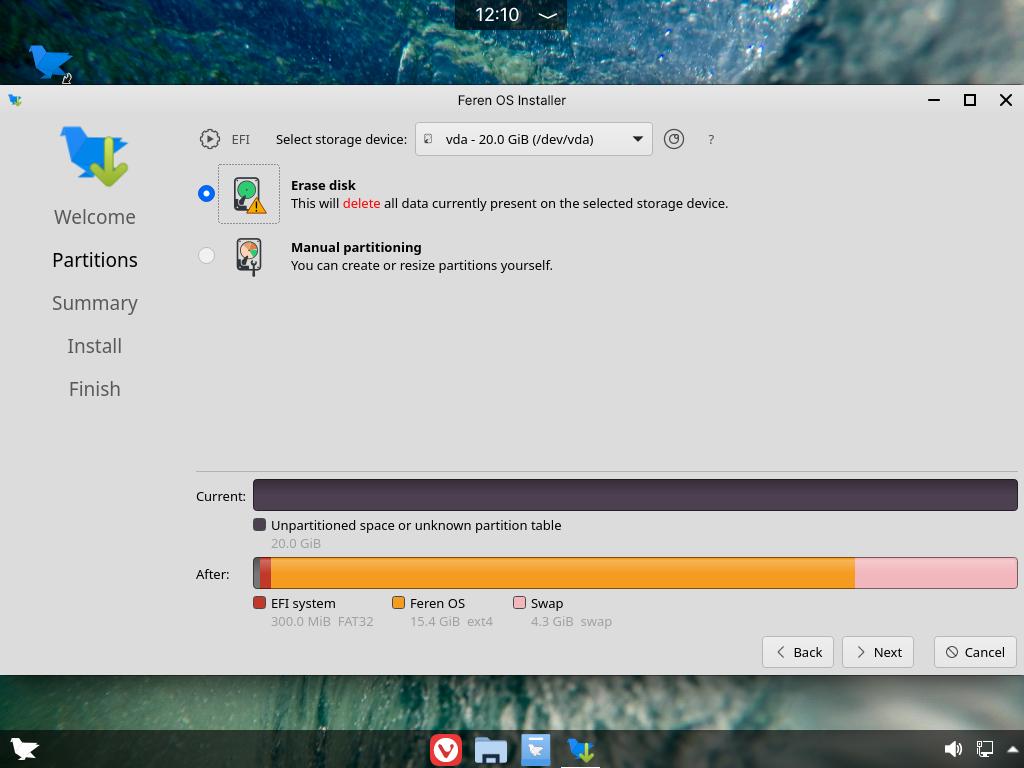1024x768 pixels.
Task: Click the Manual partitioning label
Action: click(356, 248)
